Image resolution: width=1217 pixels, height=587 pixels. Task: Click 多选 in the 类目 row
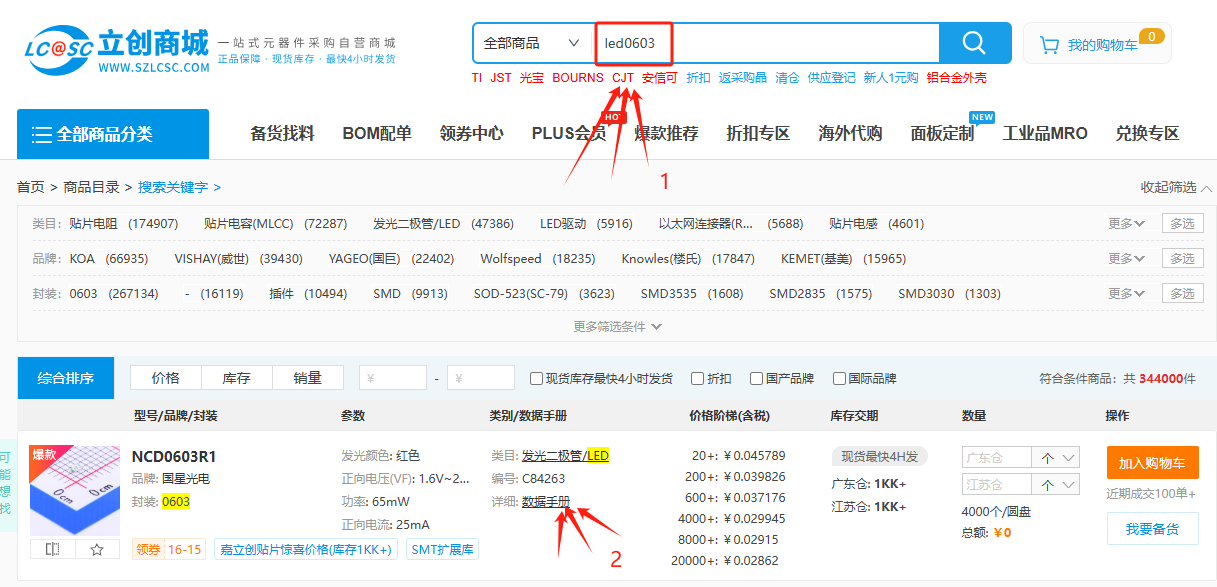1183,224
